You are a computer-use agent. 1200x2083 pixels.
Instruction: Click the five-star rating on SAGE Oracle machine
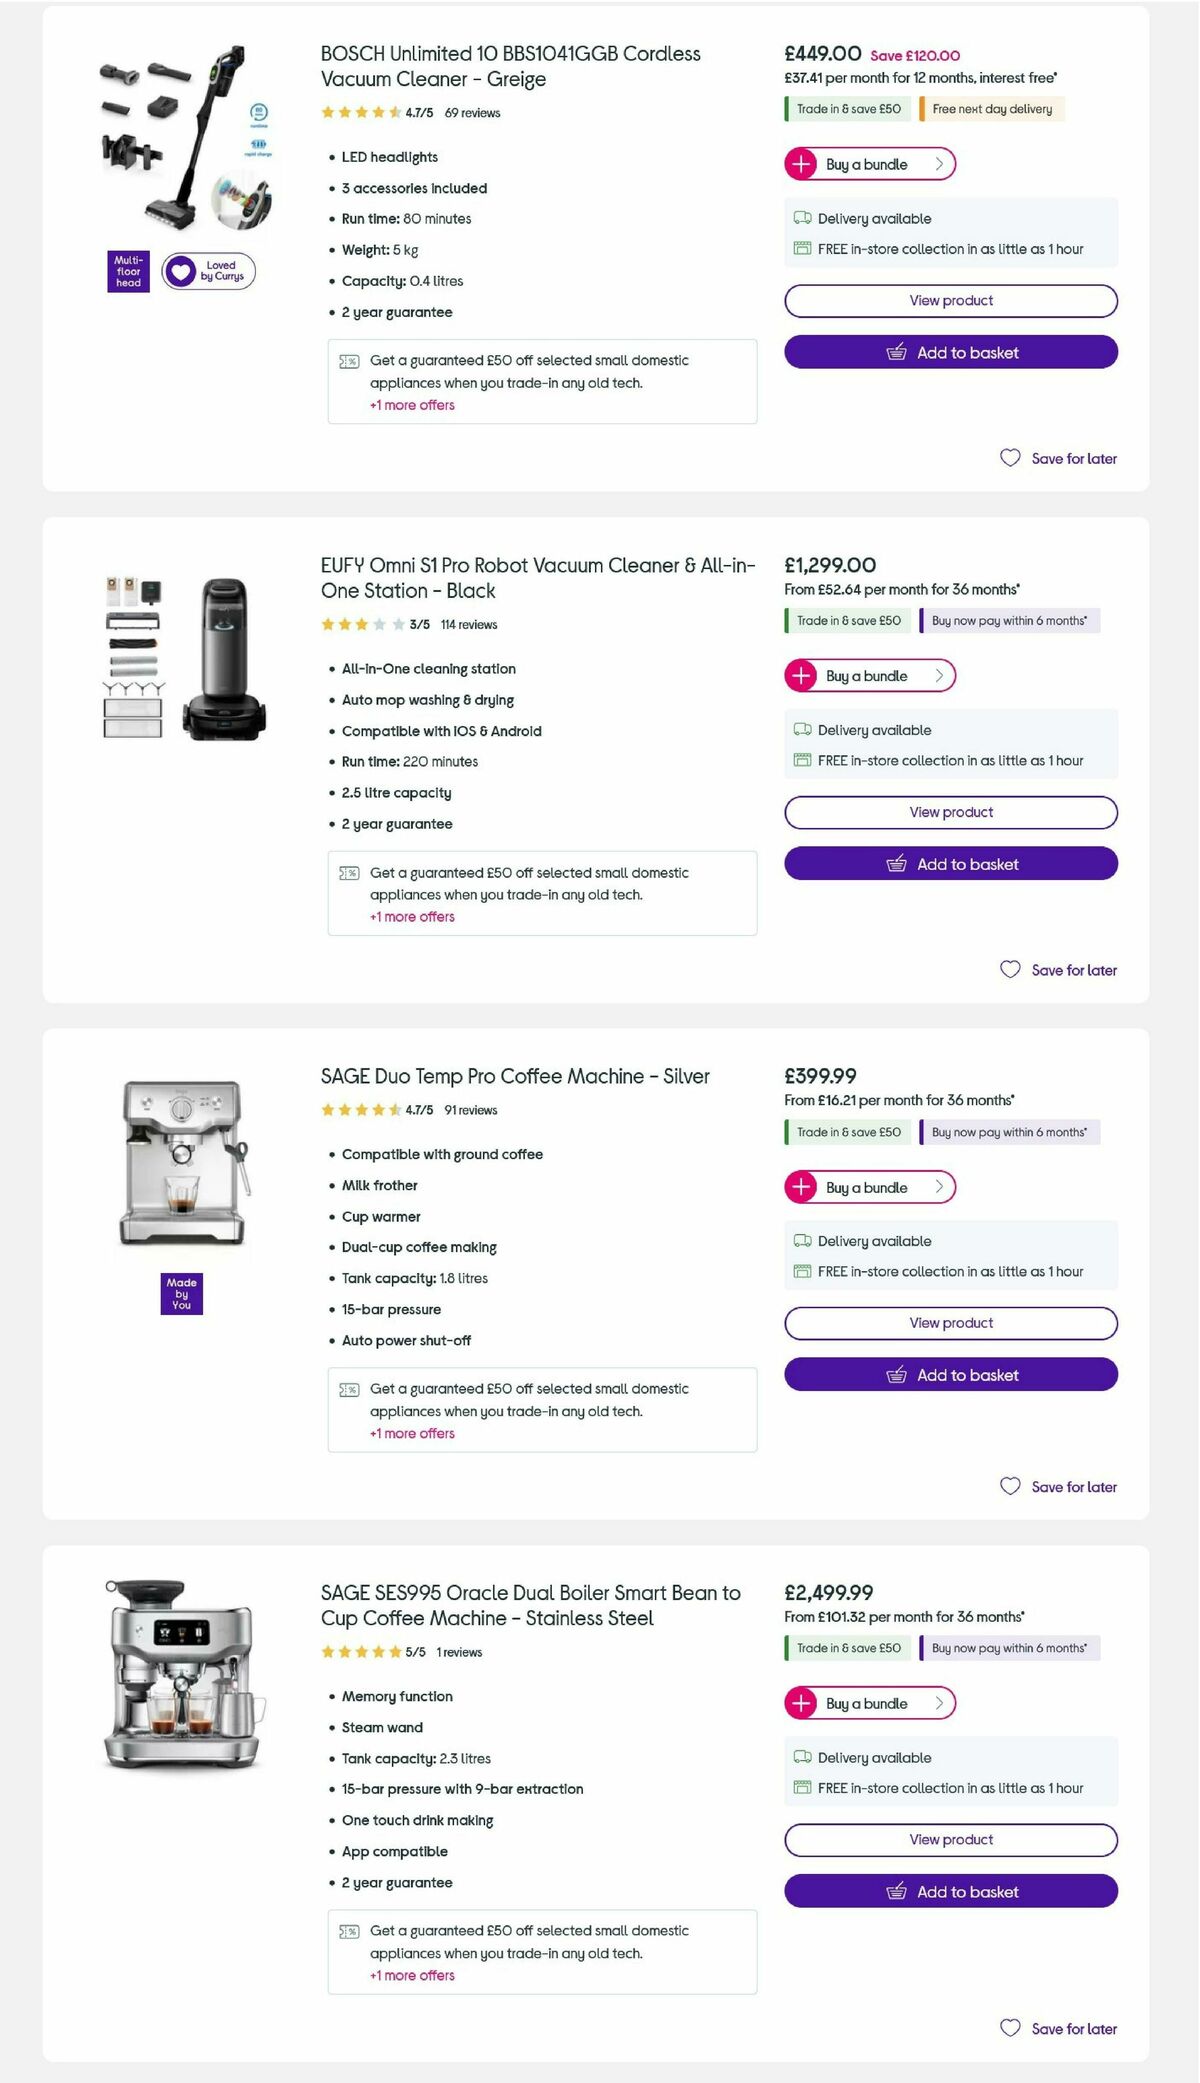point(360,1652)
